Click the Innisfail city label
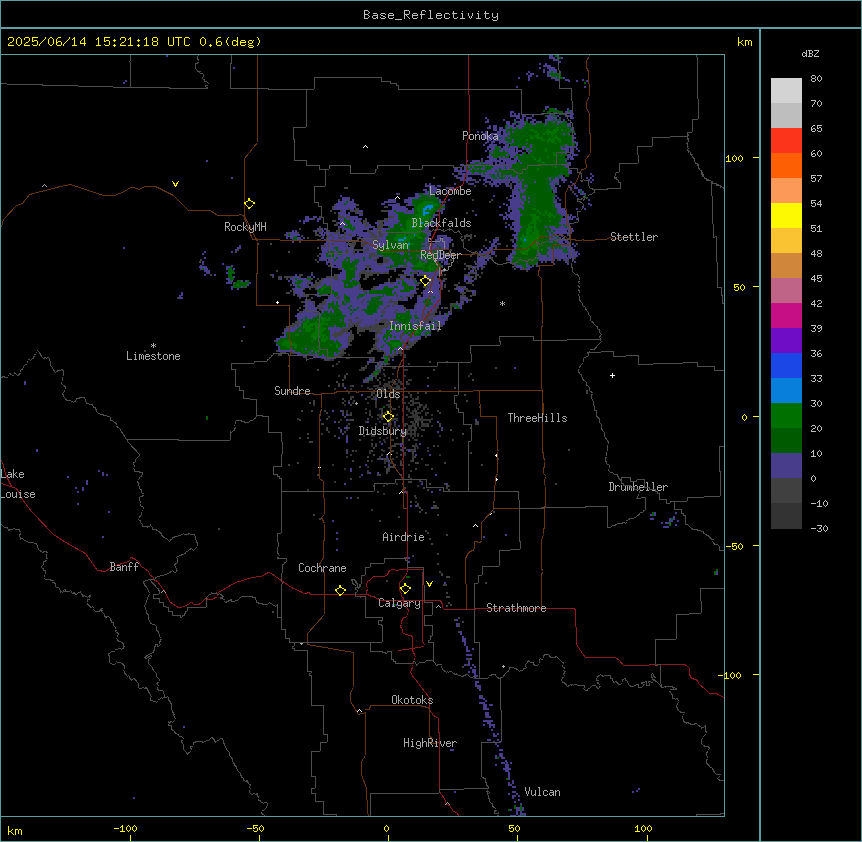 click(x=415, y=326)
